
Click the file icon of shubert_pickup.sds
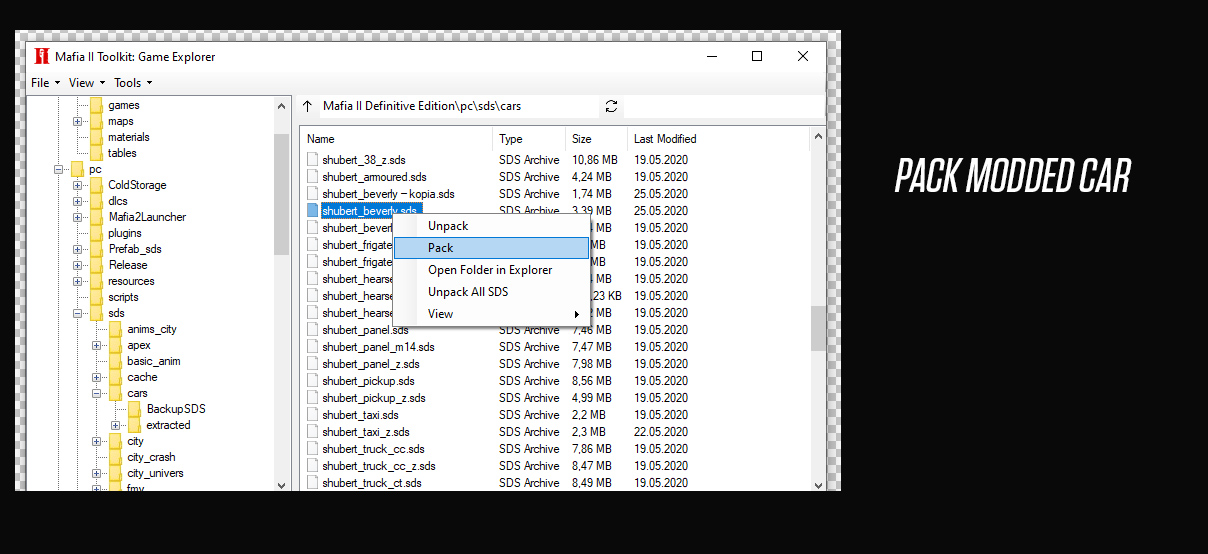click(312, 381)
